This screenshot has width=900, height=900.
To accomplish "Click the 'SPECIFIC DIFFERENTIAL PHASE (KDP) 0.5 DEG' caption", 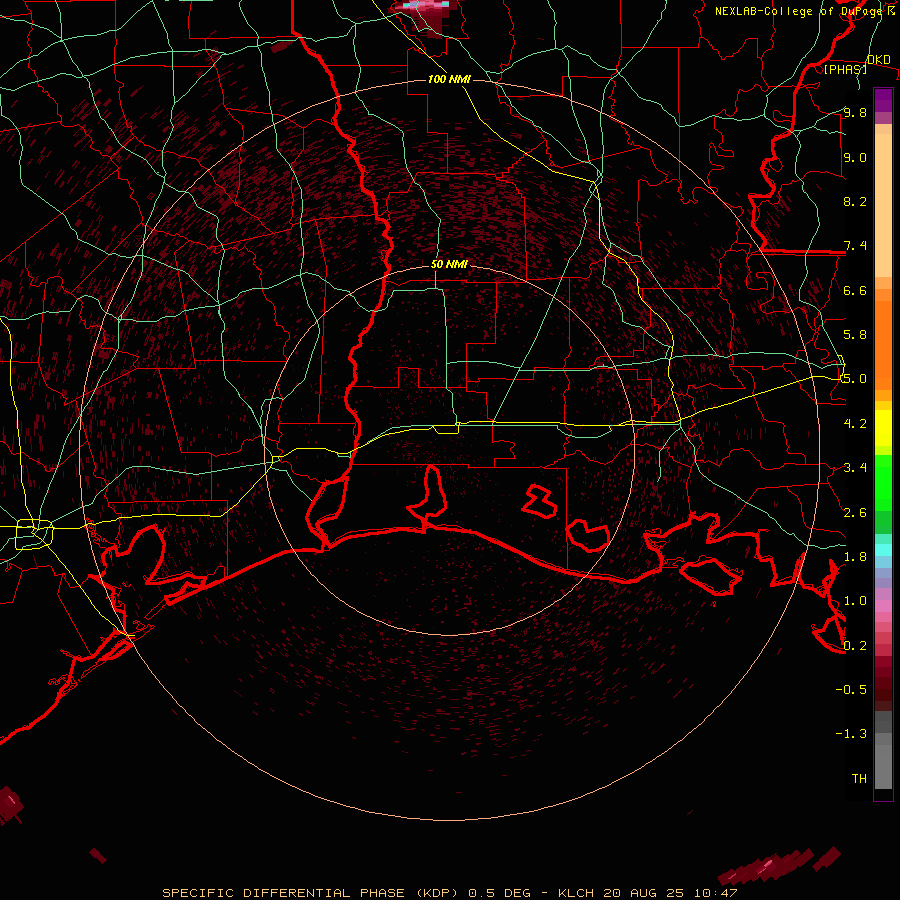I will coord(346,893).
